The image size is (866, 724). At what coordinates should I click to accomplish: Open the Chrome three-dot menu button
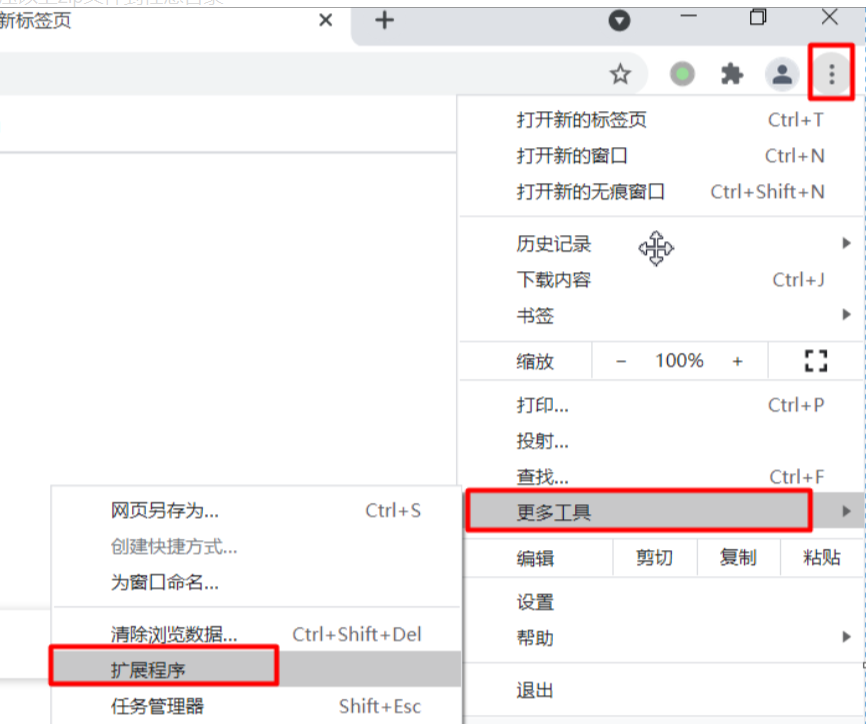tap(831, 73)
